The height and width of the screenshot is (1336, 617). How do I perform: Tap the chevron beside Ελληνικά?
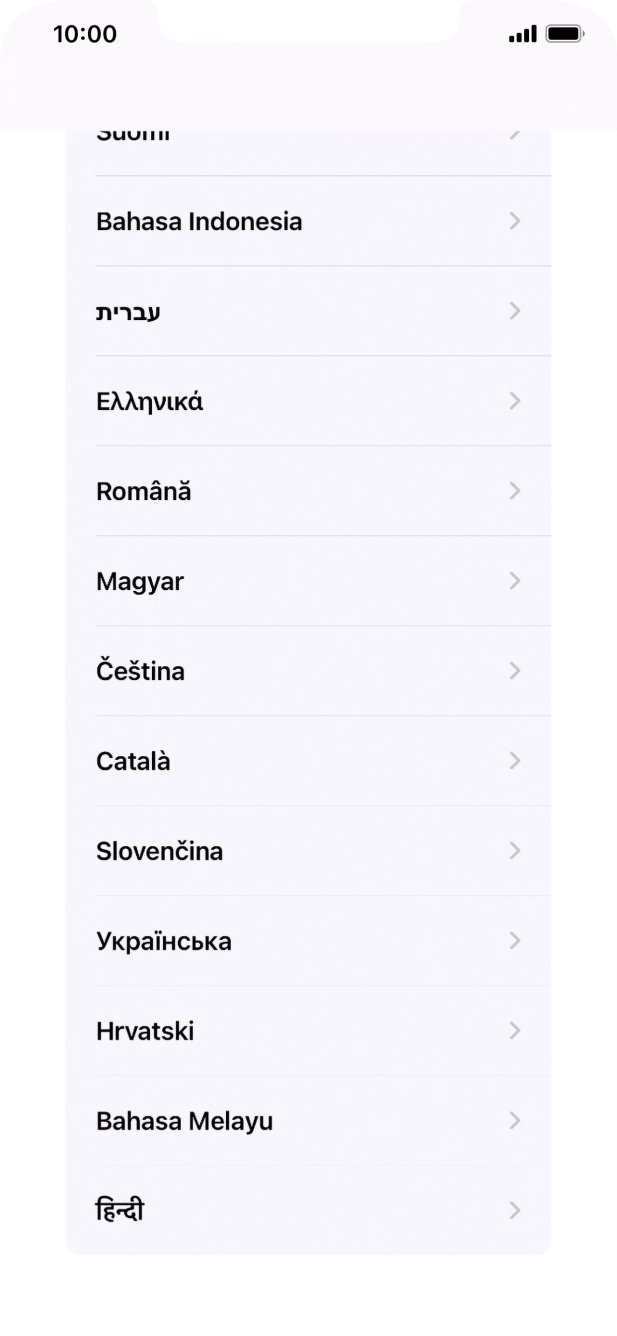coord(515,401)
